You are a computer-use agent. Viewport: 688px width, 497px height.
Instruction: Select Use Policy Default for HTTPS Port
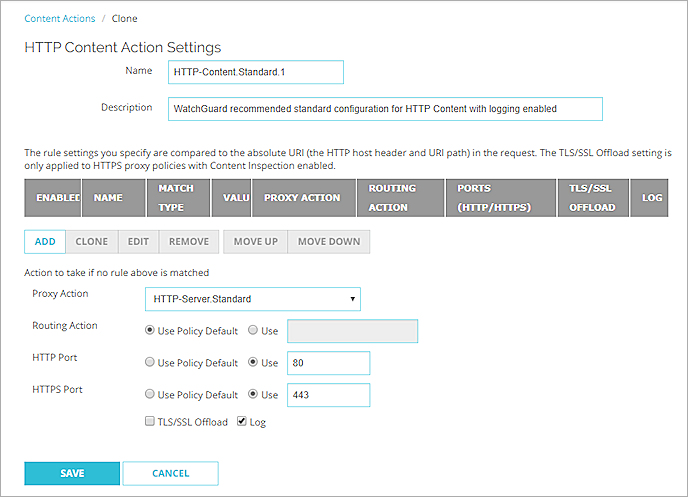point(150,394)
